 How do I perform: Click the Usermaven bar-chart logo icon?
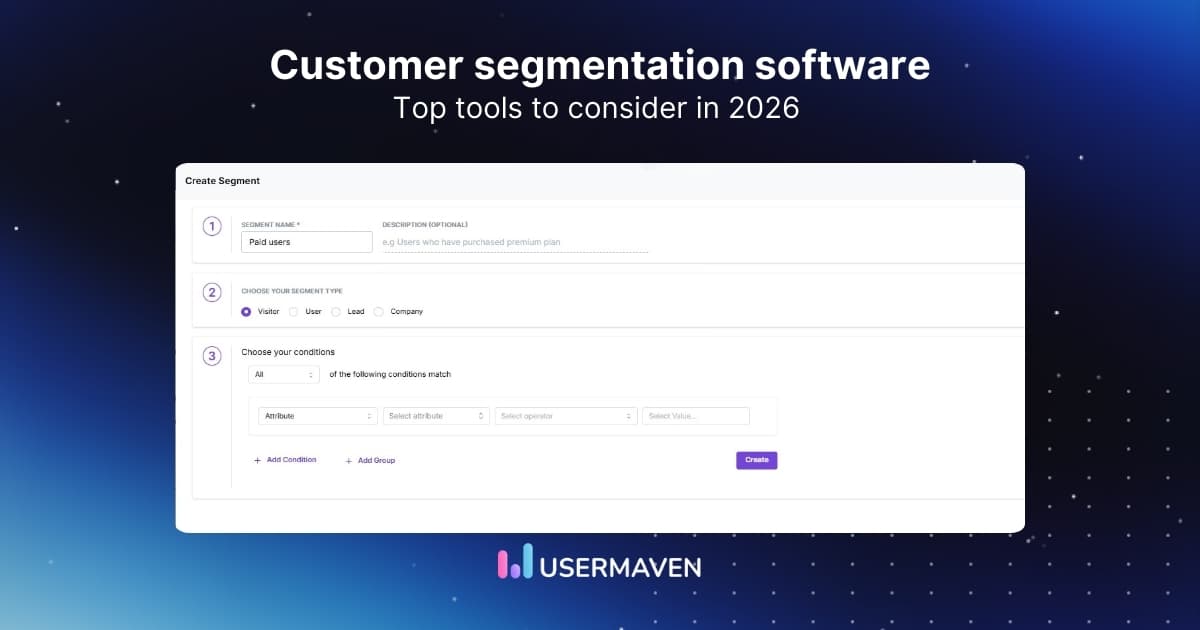click(x=512, y=565)
